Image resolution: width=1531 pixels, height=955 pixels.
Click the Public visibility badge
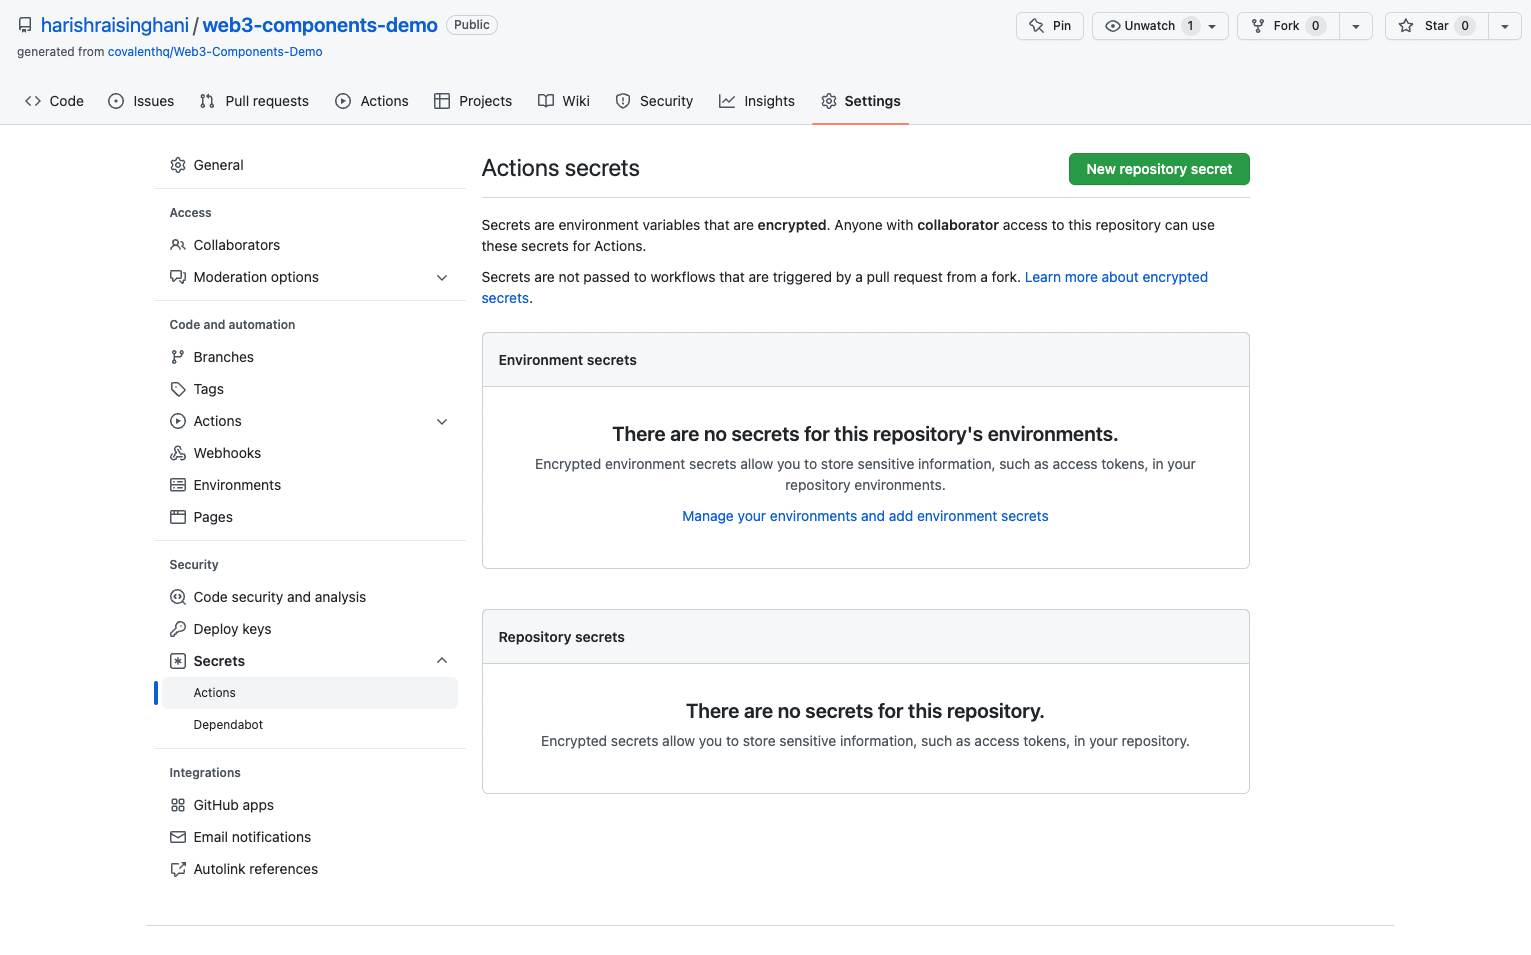(x=472, y=25)
